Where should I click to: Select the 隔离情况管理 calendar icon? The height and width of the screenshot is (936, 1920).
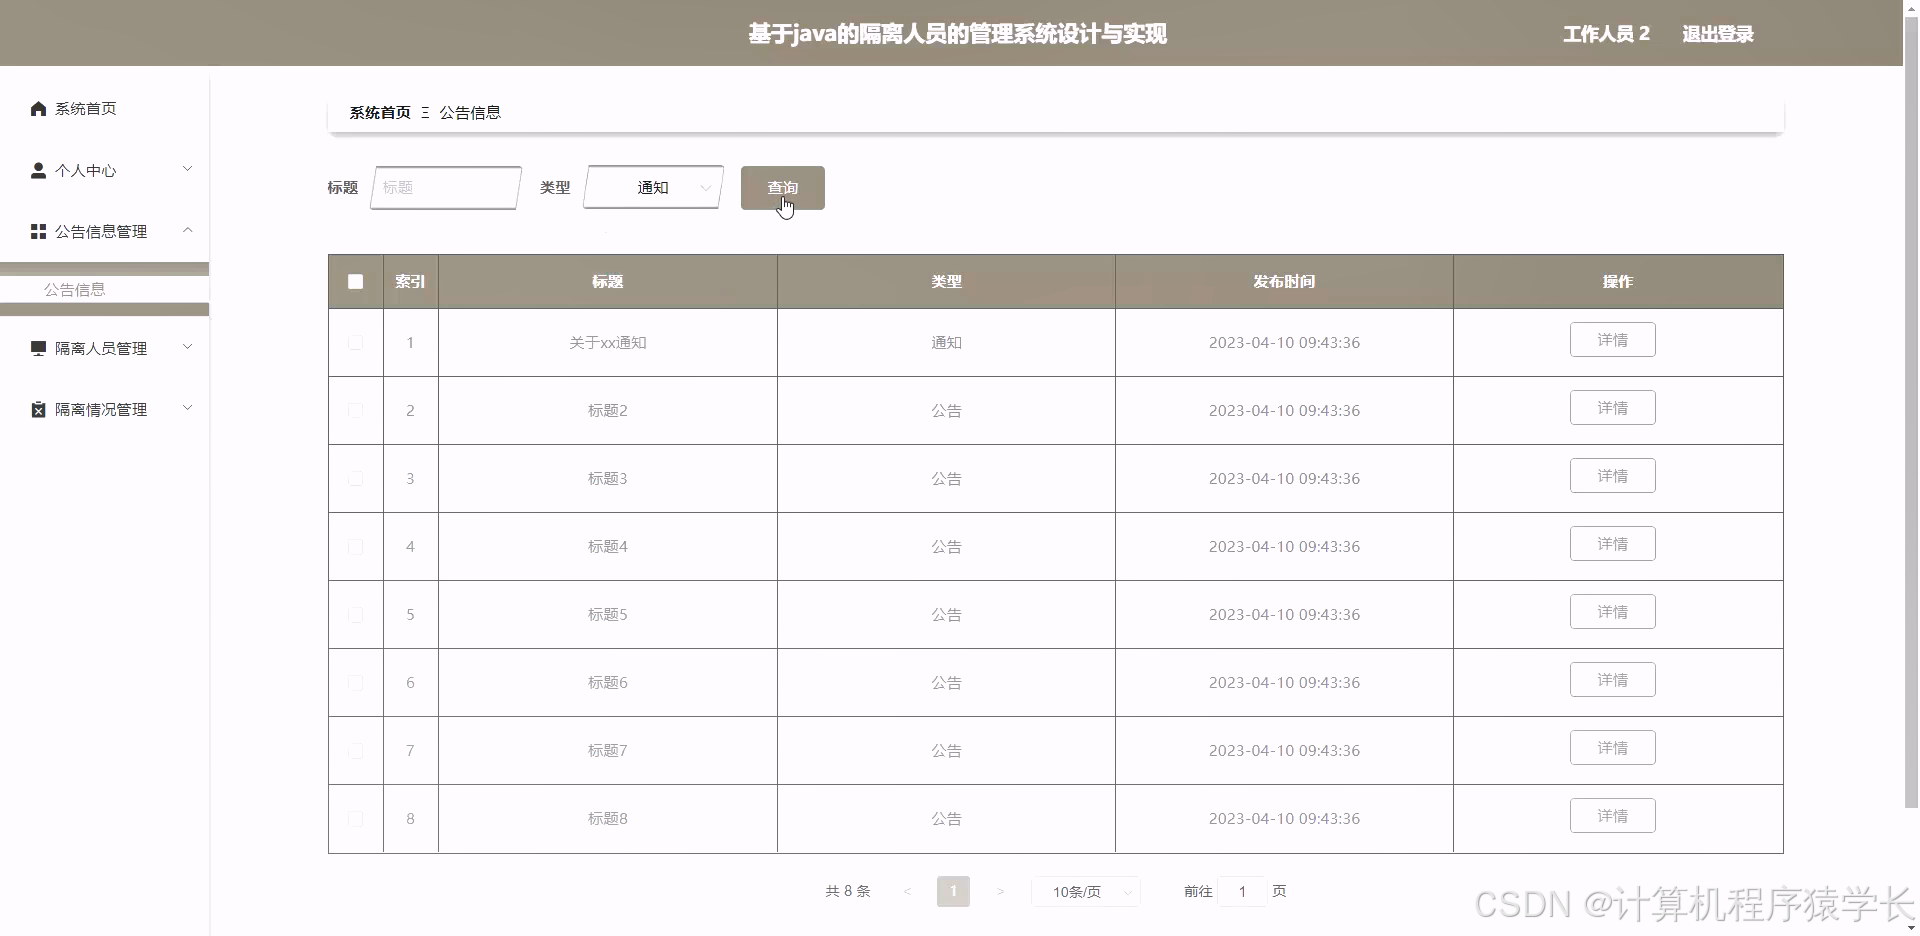coord(38,408)
